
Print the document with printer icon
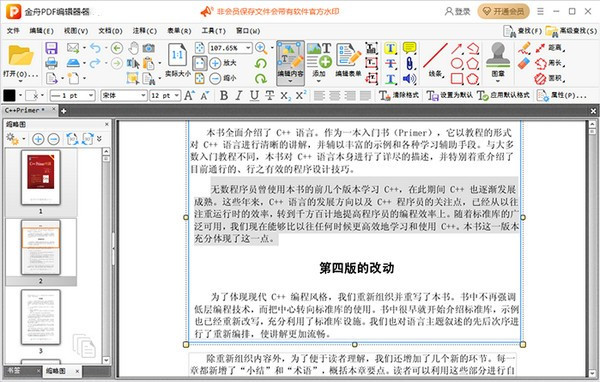[x=51, y=63]
